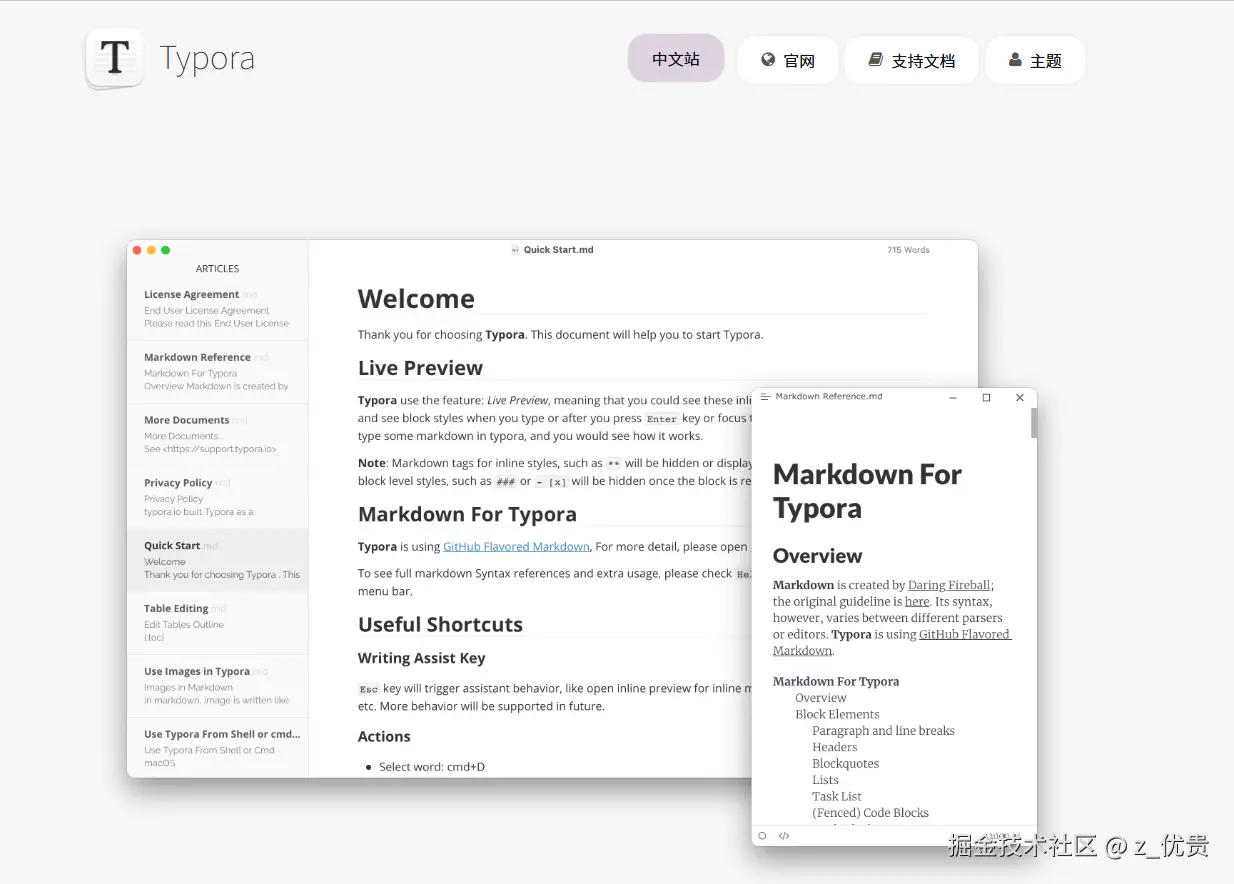The width and height of the screenshot is (1234, 884).
Task: Jump to Block Elements in contents
Action: pyautogui.click(x=837, y=714)
